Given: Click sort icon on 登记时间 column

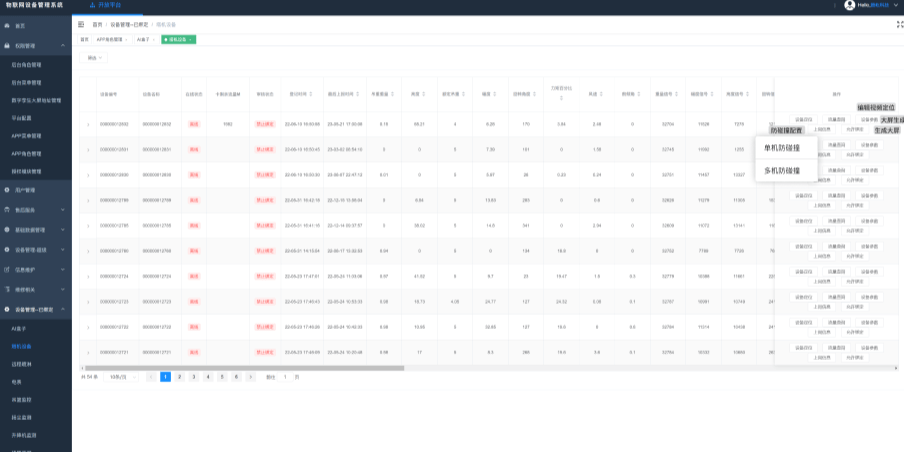Looking at the screenshot, I should (x=311, y=93).
